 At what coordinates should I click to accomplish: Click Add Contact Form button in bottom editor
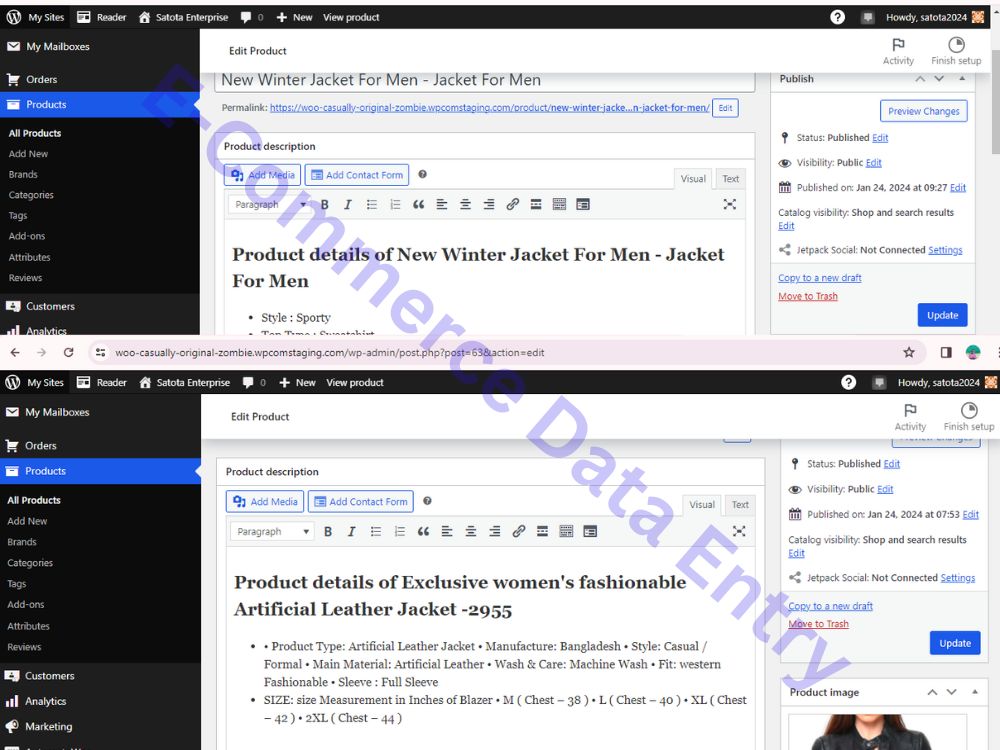click(361, 502)
